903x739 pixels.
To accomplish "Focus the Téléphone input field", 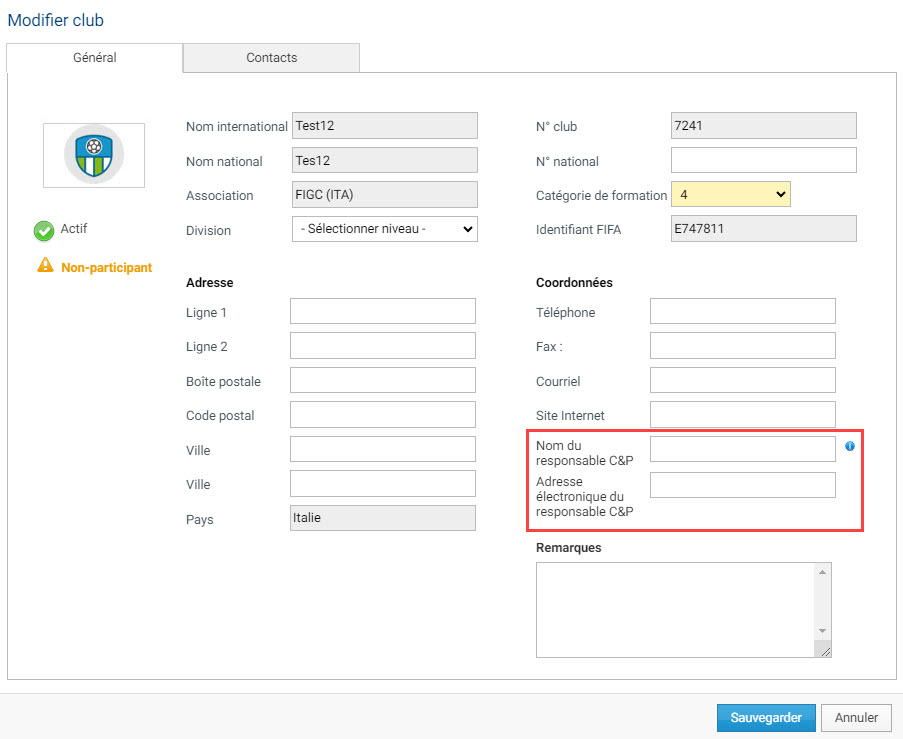I will (x=743, y=311).
